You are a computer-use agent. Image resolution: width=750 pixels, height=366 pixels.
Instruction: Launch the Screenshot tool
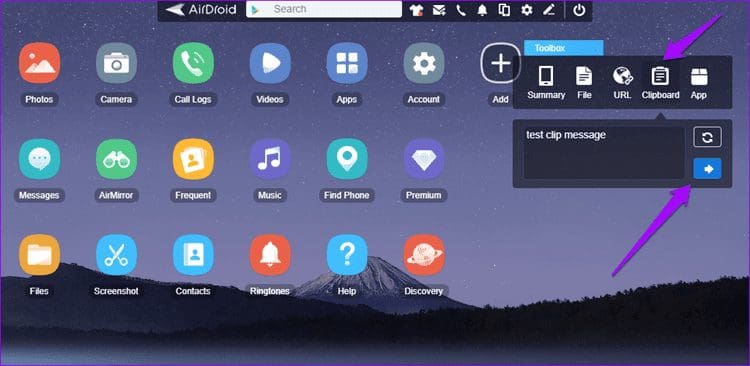click(x=116, y=255)
